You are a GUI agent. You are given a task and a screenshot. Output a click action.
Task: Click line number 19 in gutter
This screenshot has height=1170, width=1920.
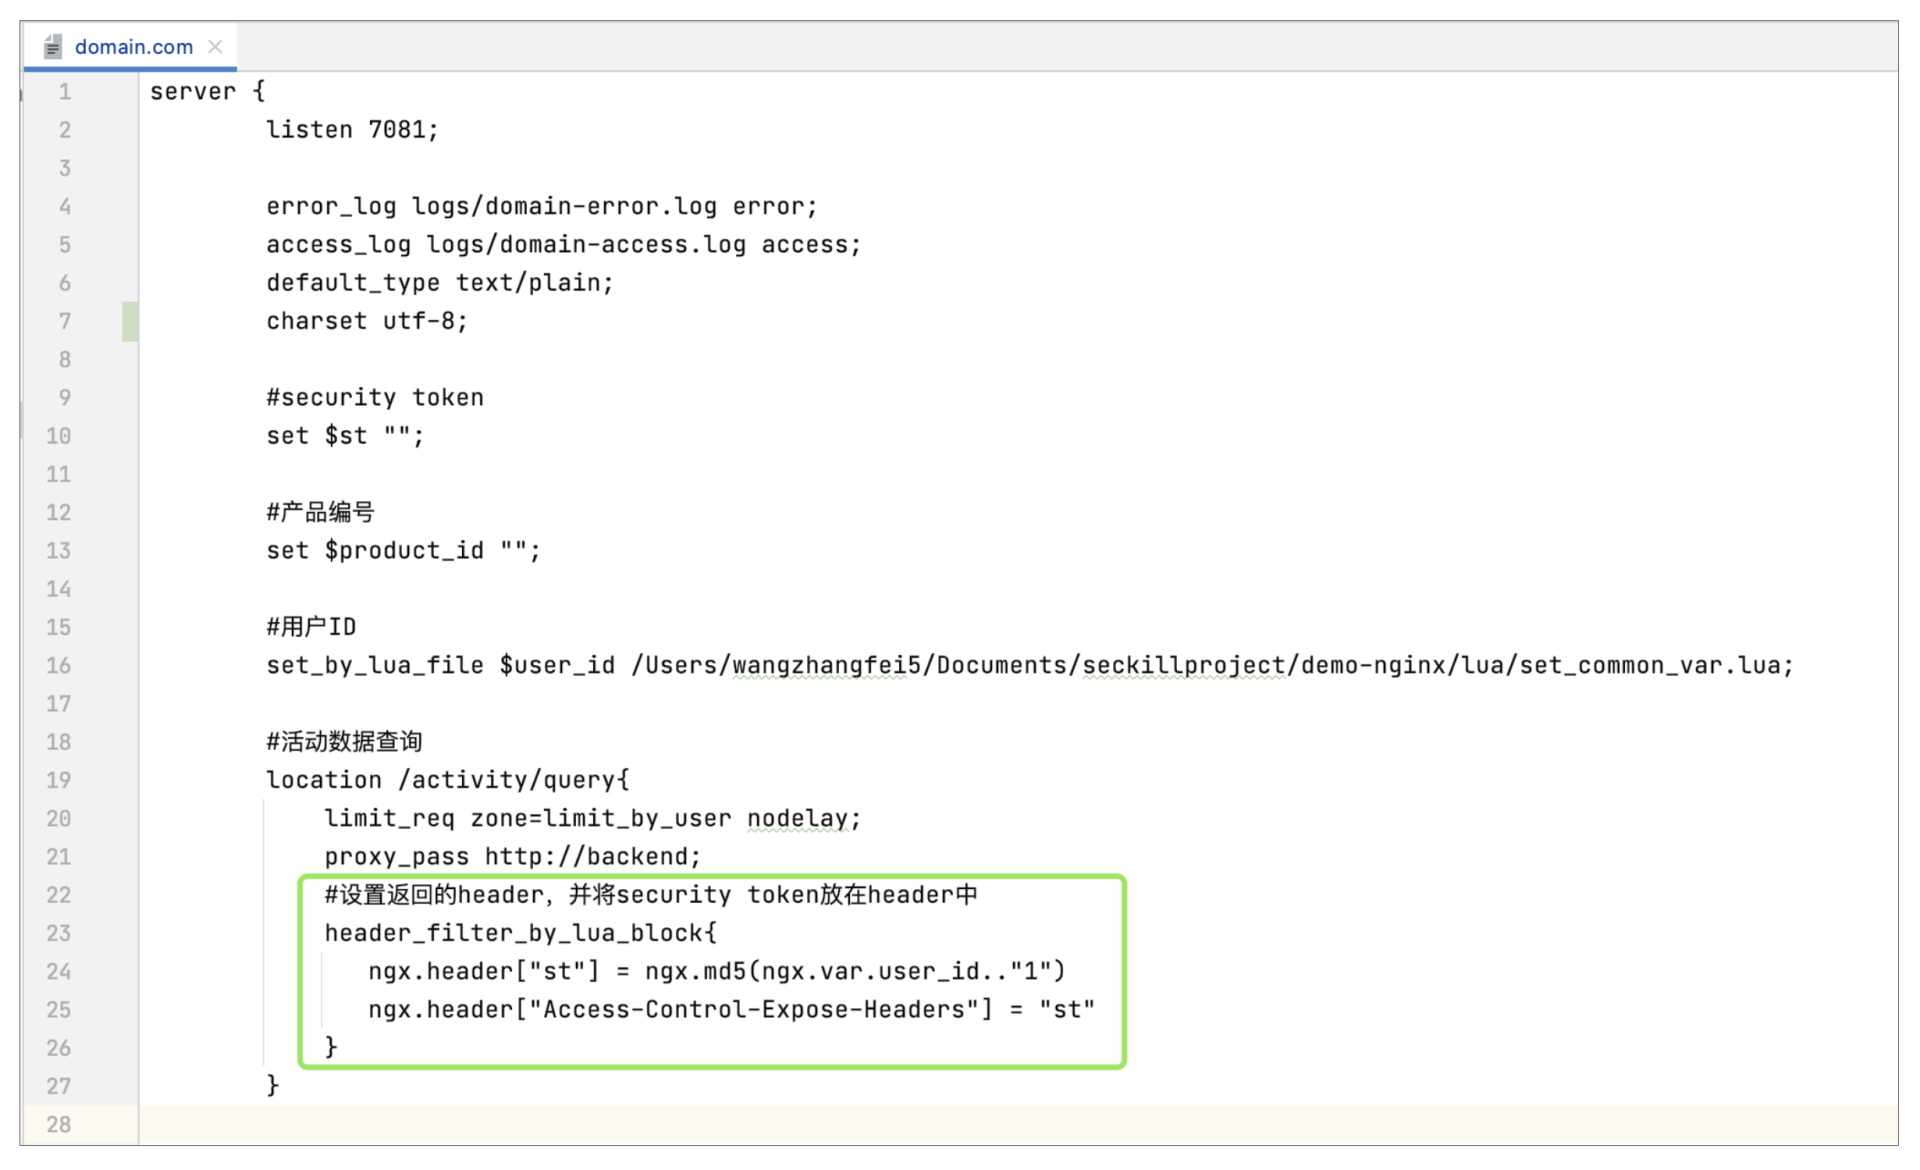coord(59,780)
